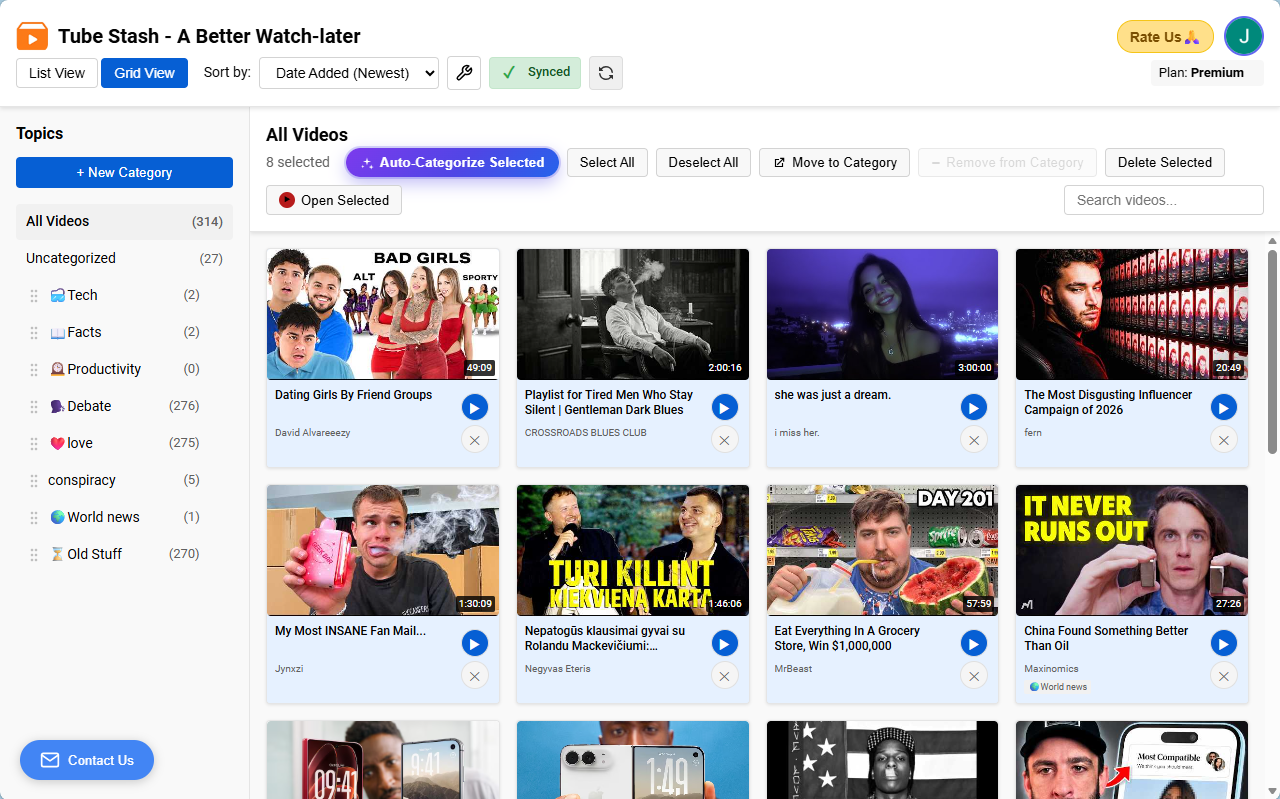Image resolution: width=1280 pixels, height=799 pixels.
Task: Play the Eat Everything In A Grocery Store video
Action: point(974,643)
